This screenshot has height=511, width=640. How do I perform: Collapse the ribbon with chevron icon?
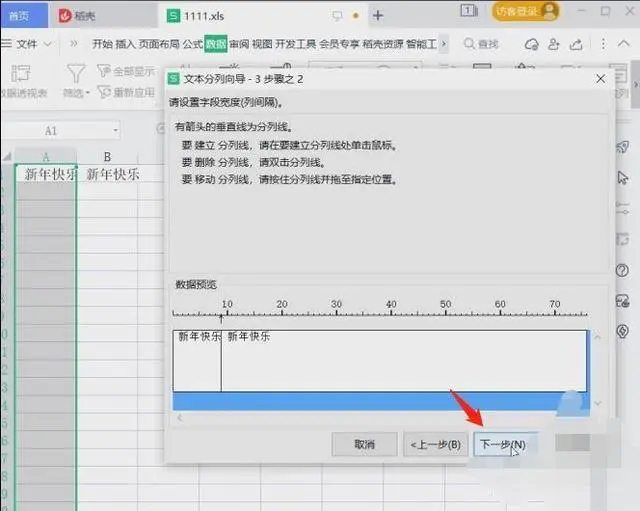(x=623, y=44)
